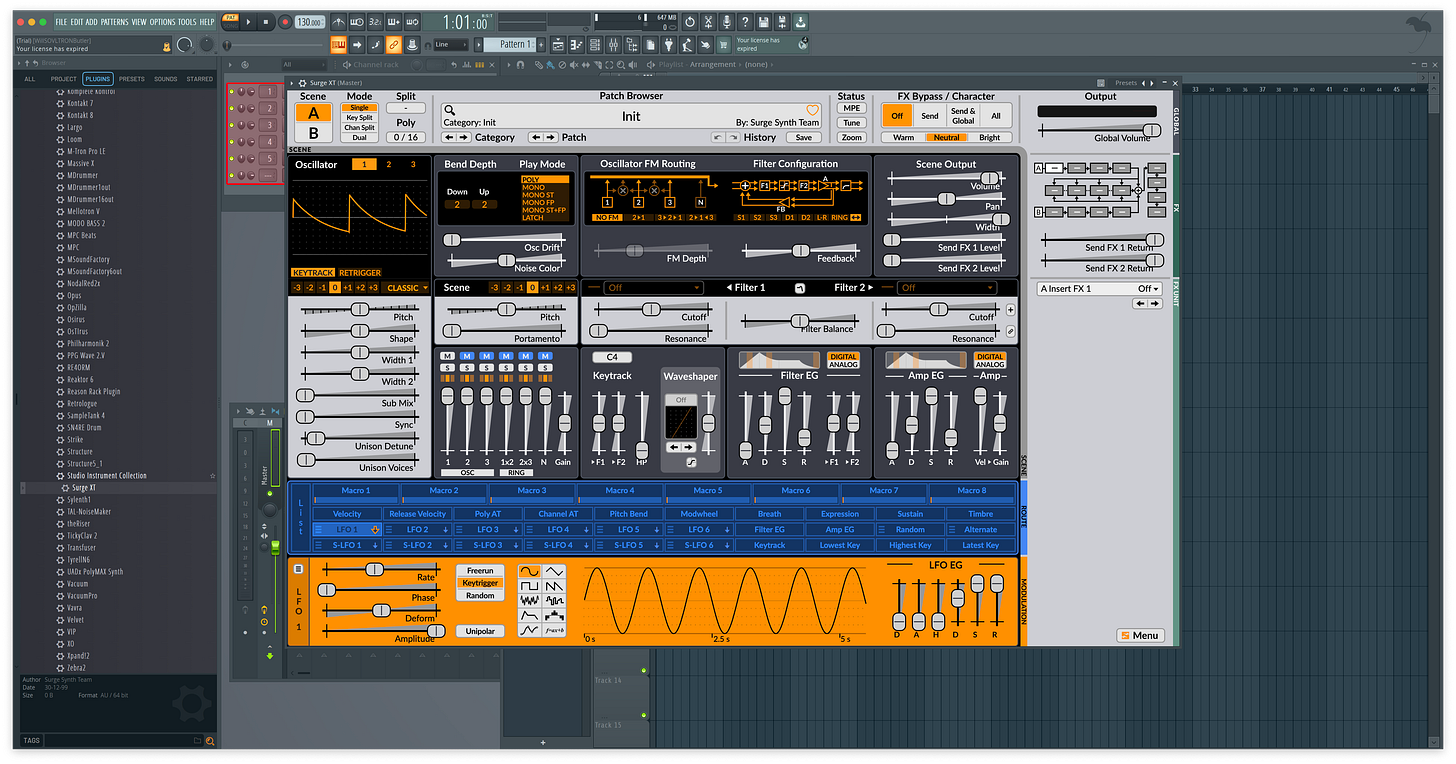Toggle the RETRIGGER oscillator option
The height and width of the screenshot is (764, 1456).
click(359, 272)
